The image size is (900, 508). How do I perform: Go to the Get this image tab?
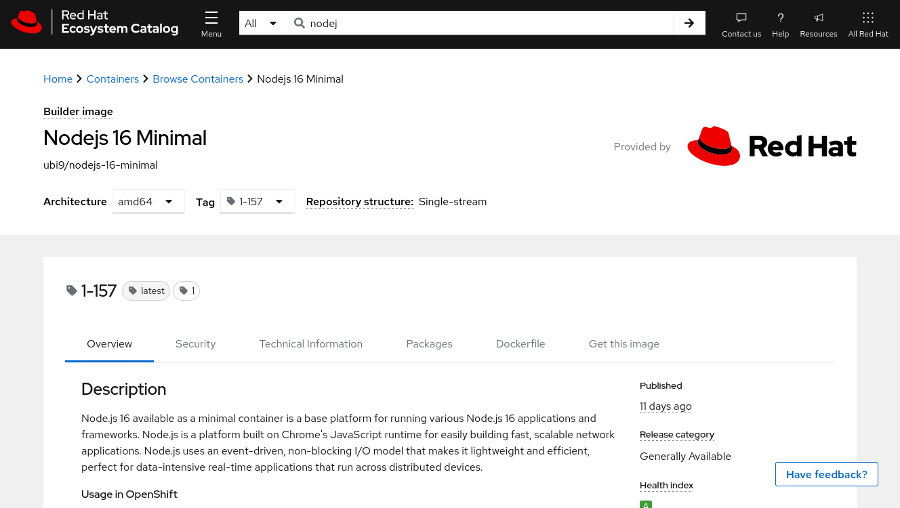tap(623, 344)
